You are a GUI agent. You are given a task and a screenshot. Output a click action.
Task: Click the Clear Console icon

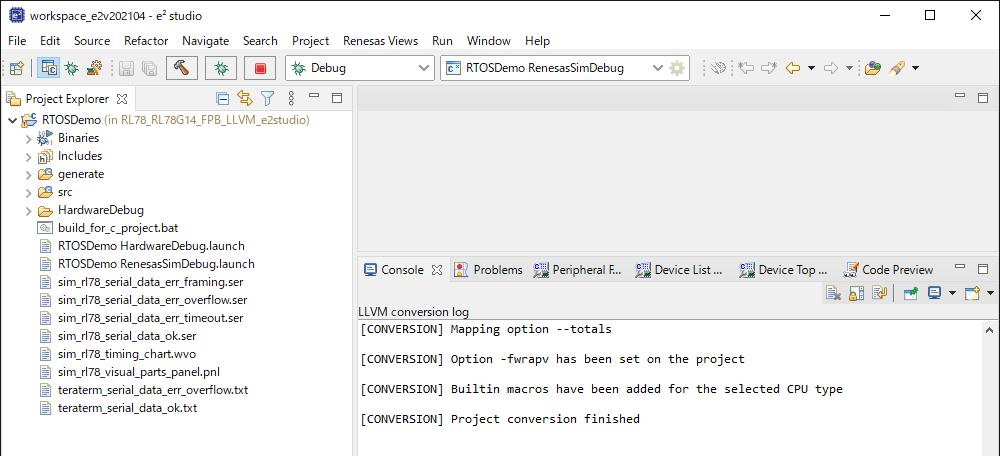coord(834,293)
